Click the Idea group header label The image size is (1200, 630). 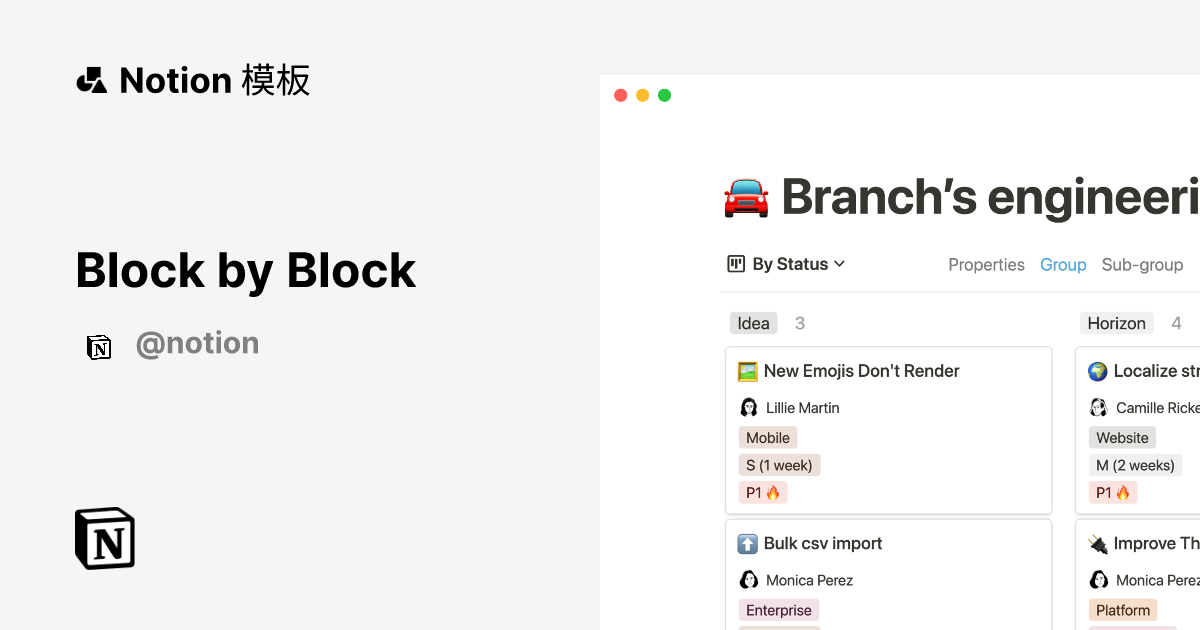[x=753, y=323]
